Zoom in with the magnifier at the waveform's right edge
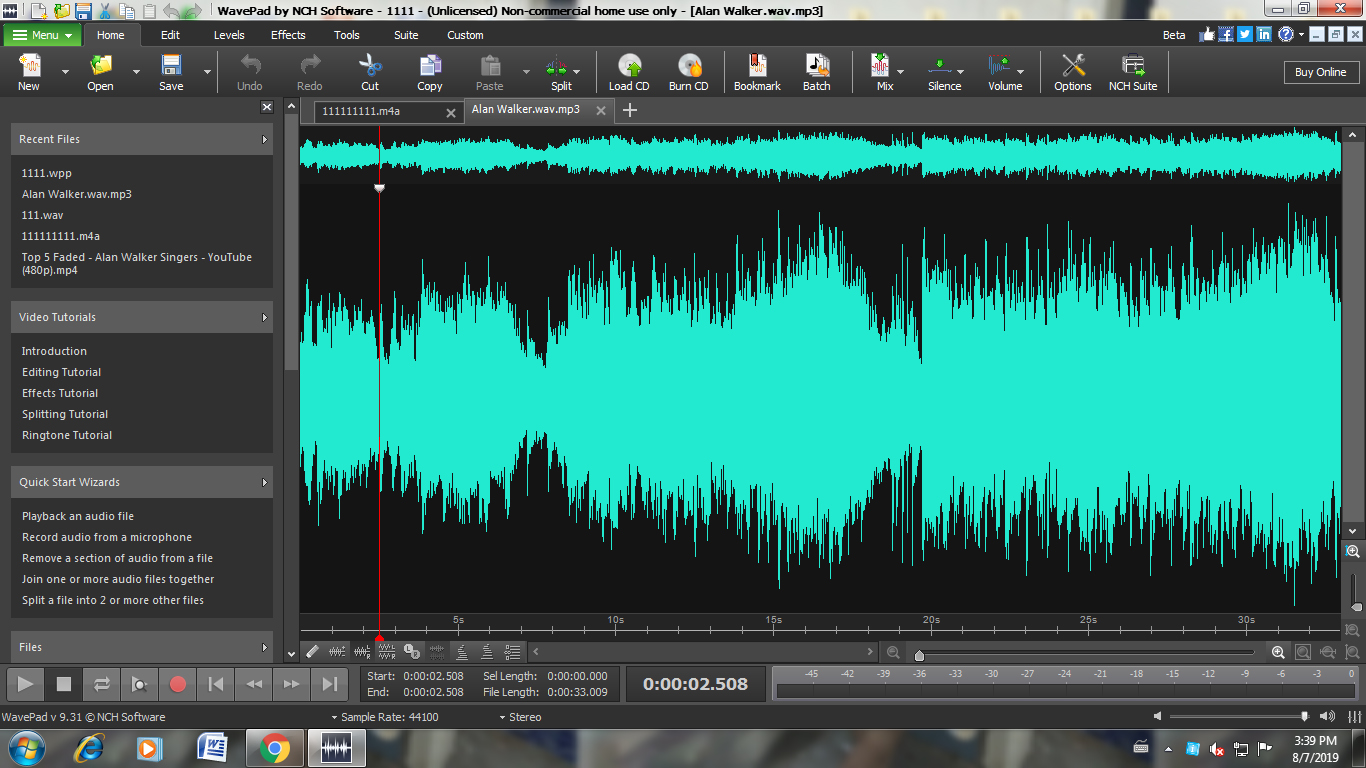This screenshot has height=768, width=1366. [1353, 552]
